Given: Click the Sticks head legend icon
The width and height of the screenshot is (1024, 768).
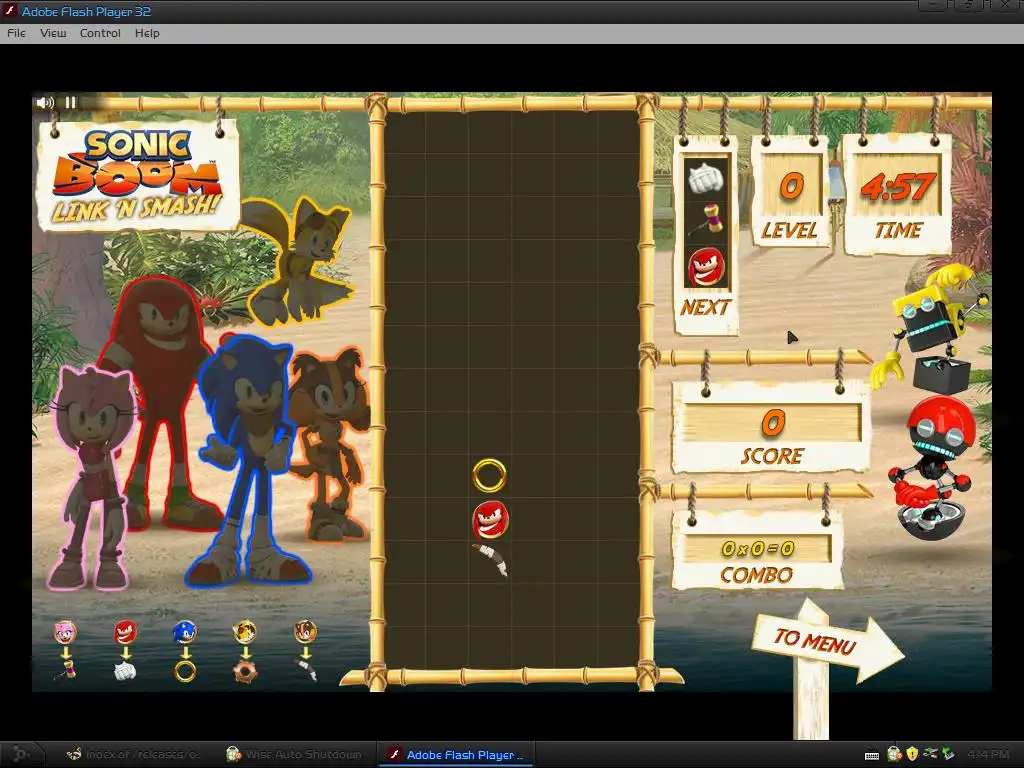Looking at the screenshot, I should 305,632.
